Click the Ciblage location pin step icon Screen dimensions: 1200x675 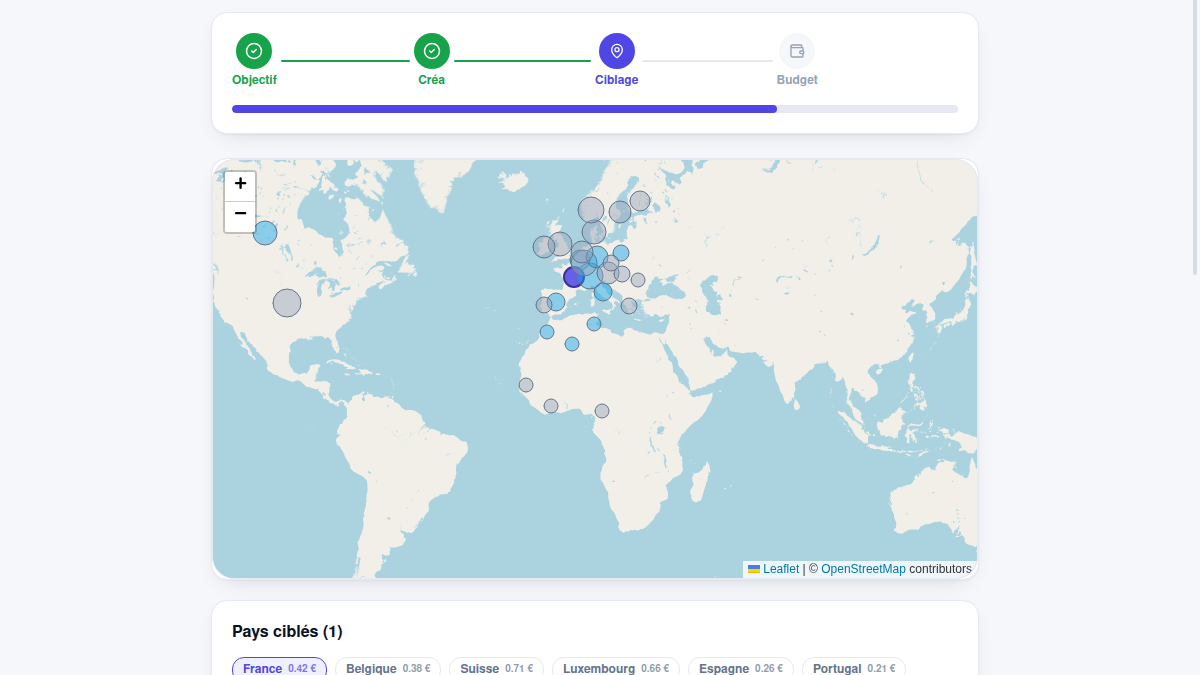(617, 51)
